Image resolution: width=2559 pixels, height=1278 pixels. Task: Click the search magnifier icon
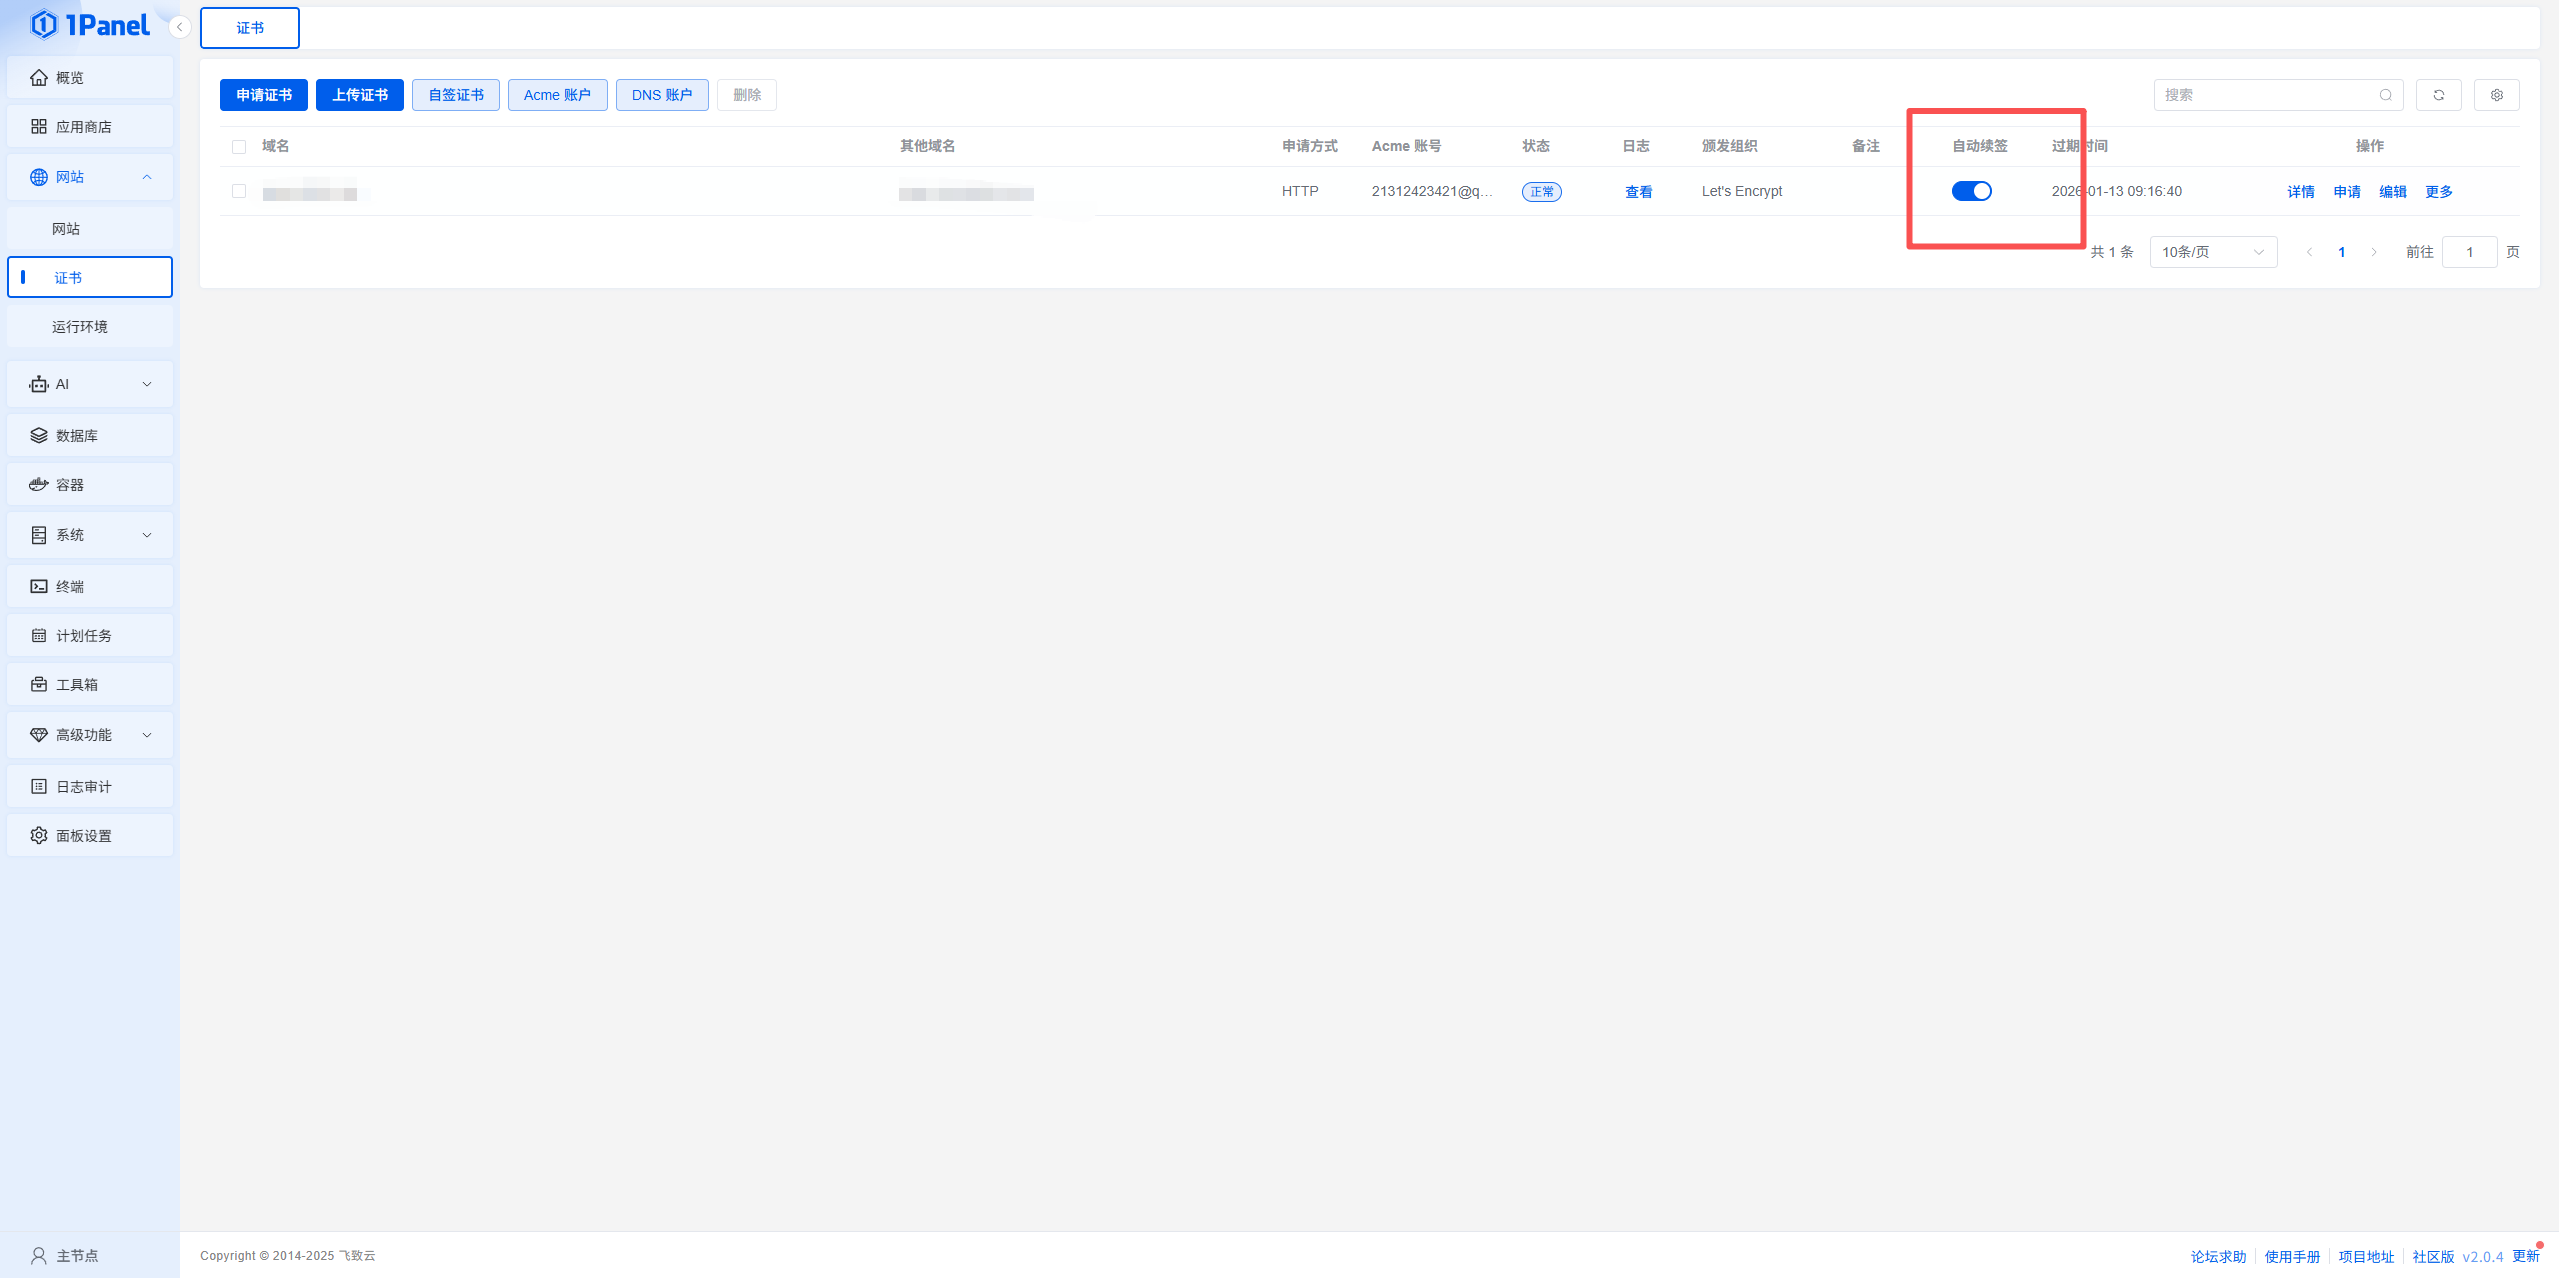coord(2385,95)
